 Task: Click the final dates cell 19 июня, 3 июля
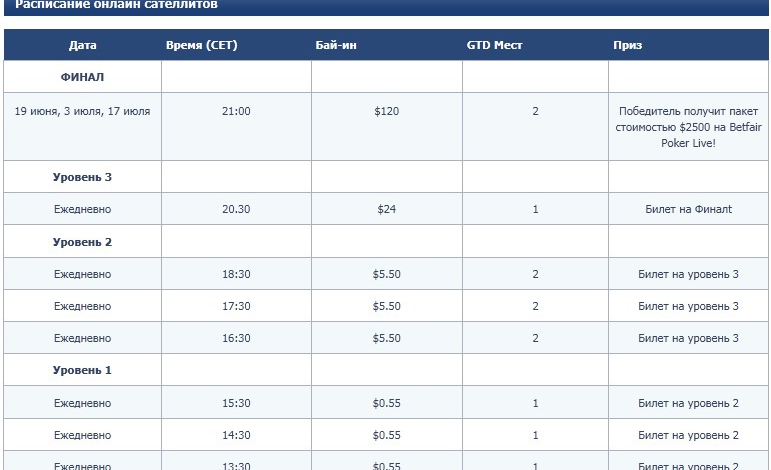(82, 112)
